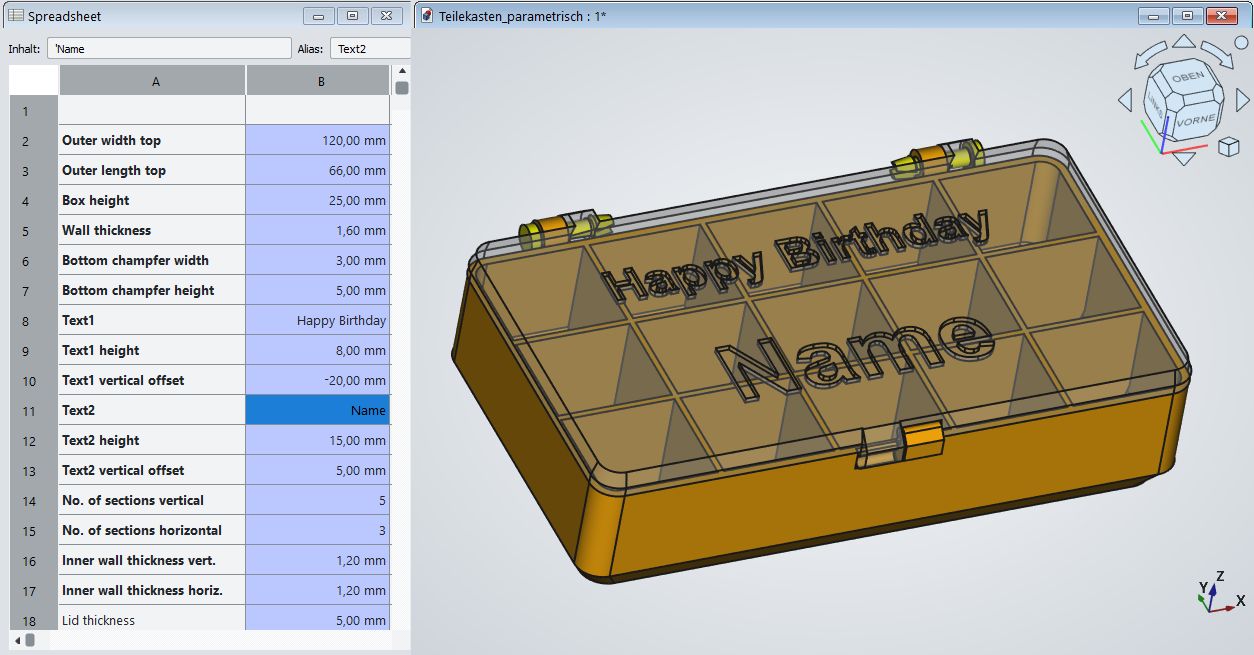Click the Teilekasten_parametrisch window title icon
1254x655 pixels.
point(428,15)
